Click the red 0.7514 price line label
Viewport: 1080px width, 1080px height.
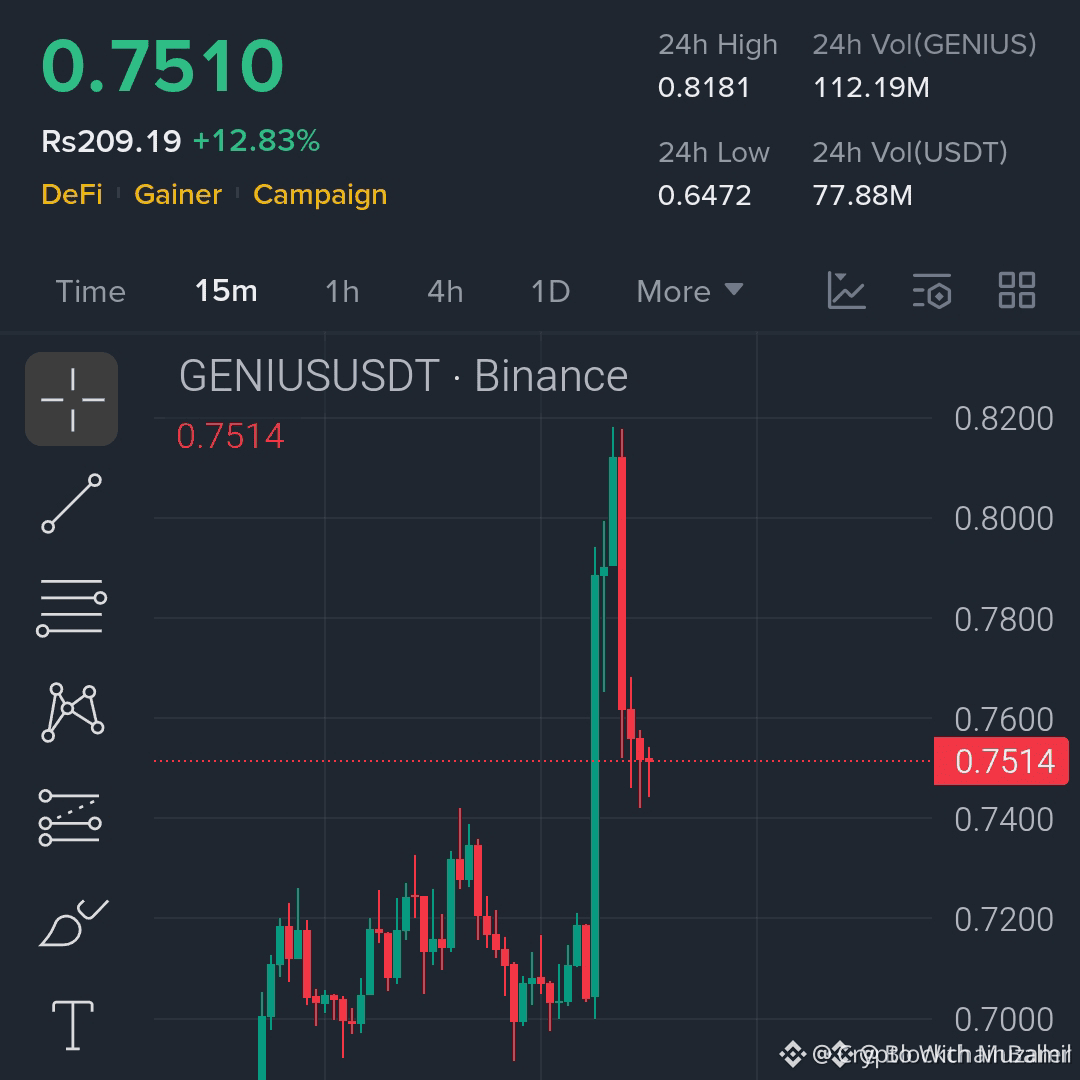tap(1001, 761)
